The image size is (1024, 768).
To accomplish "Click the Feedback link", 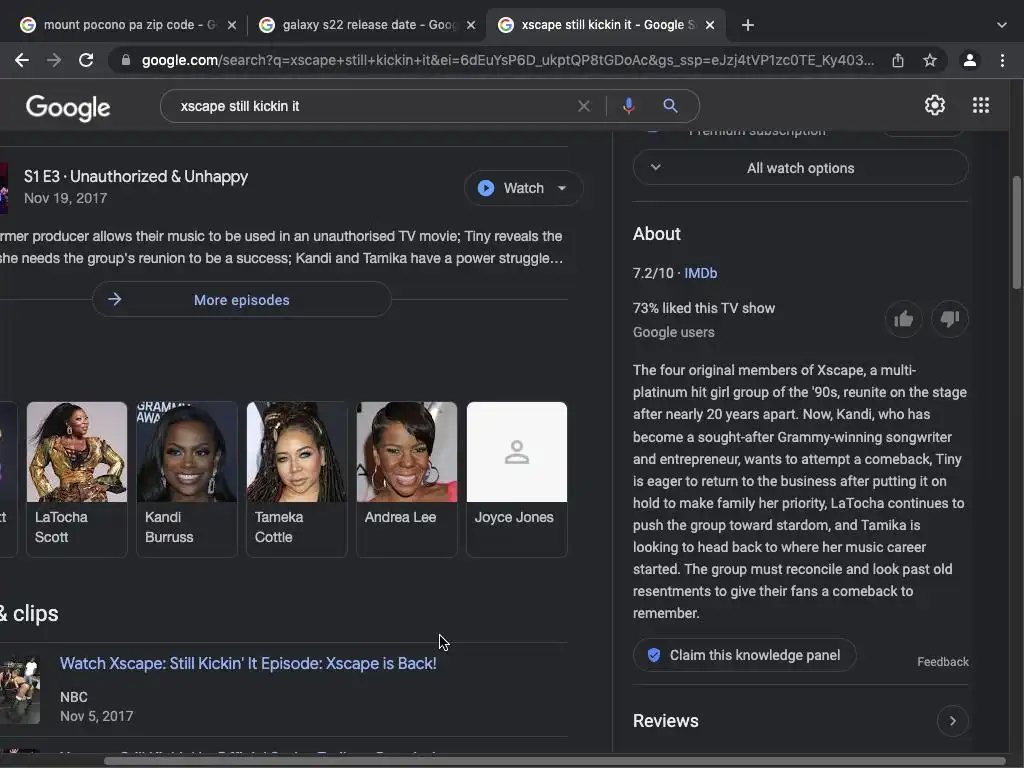I will tap(942, 662).
